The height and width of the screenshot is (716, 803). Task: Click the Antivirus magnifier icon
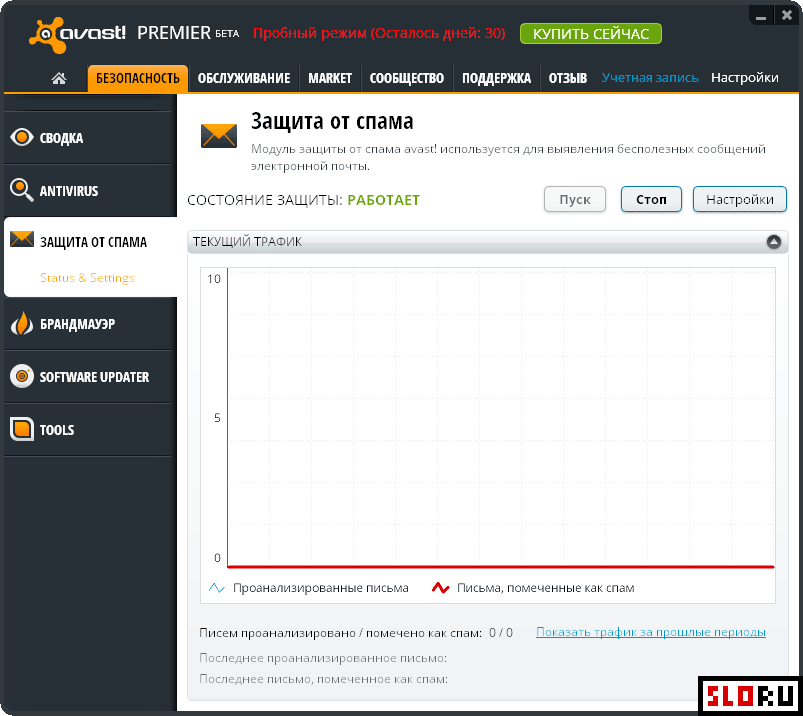tap(22, 190)
